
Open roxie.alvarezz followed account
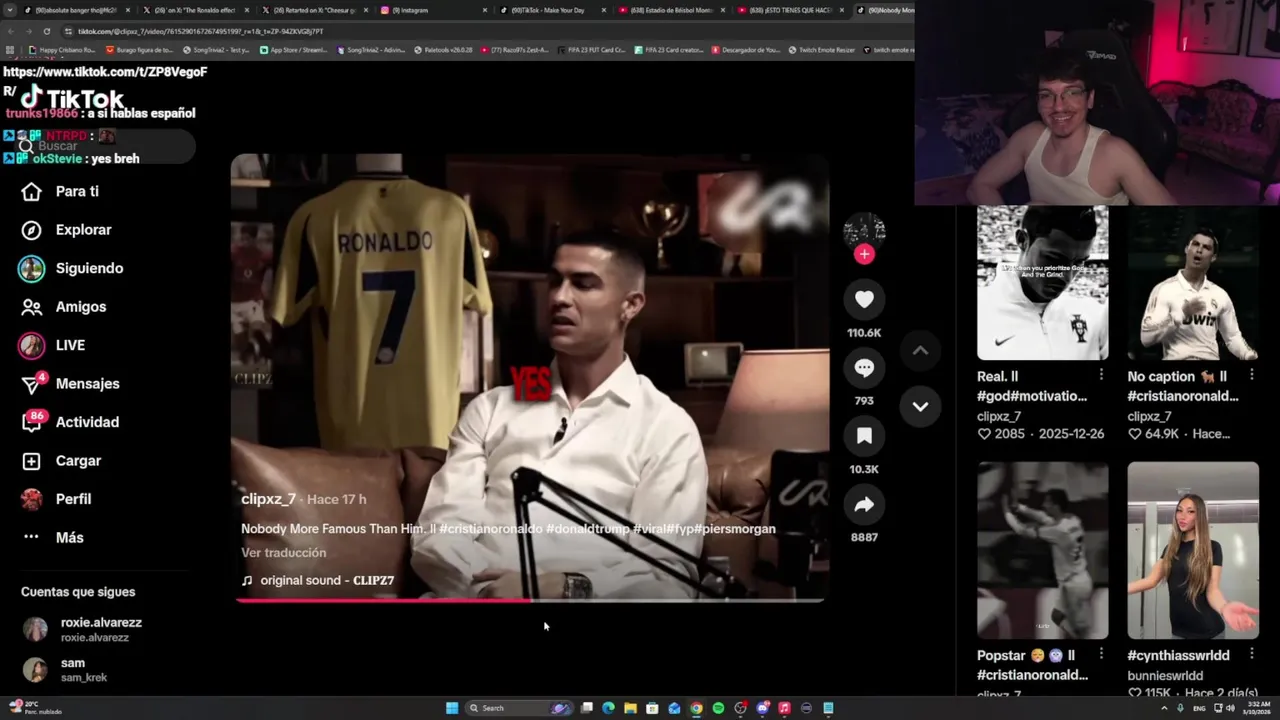[x=82, y=629]
